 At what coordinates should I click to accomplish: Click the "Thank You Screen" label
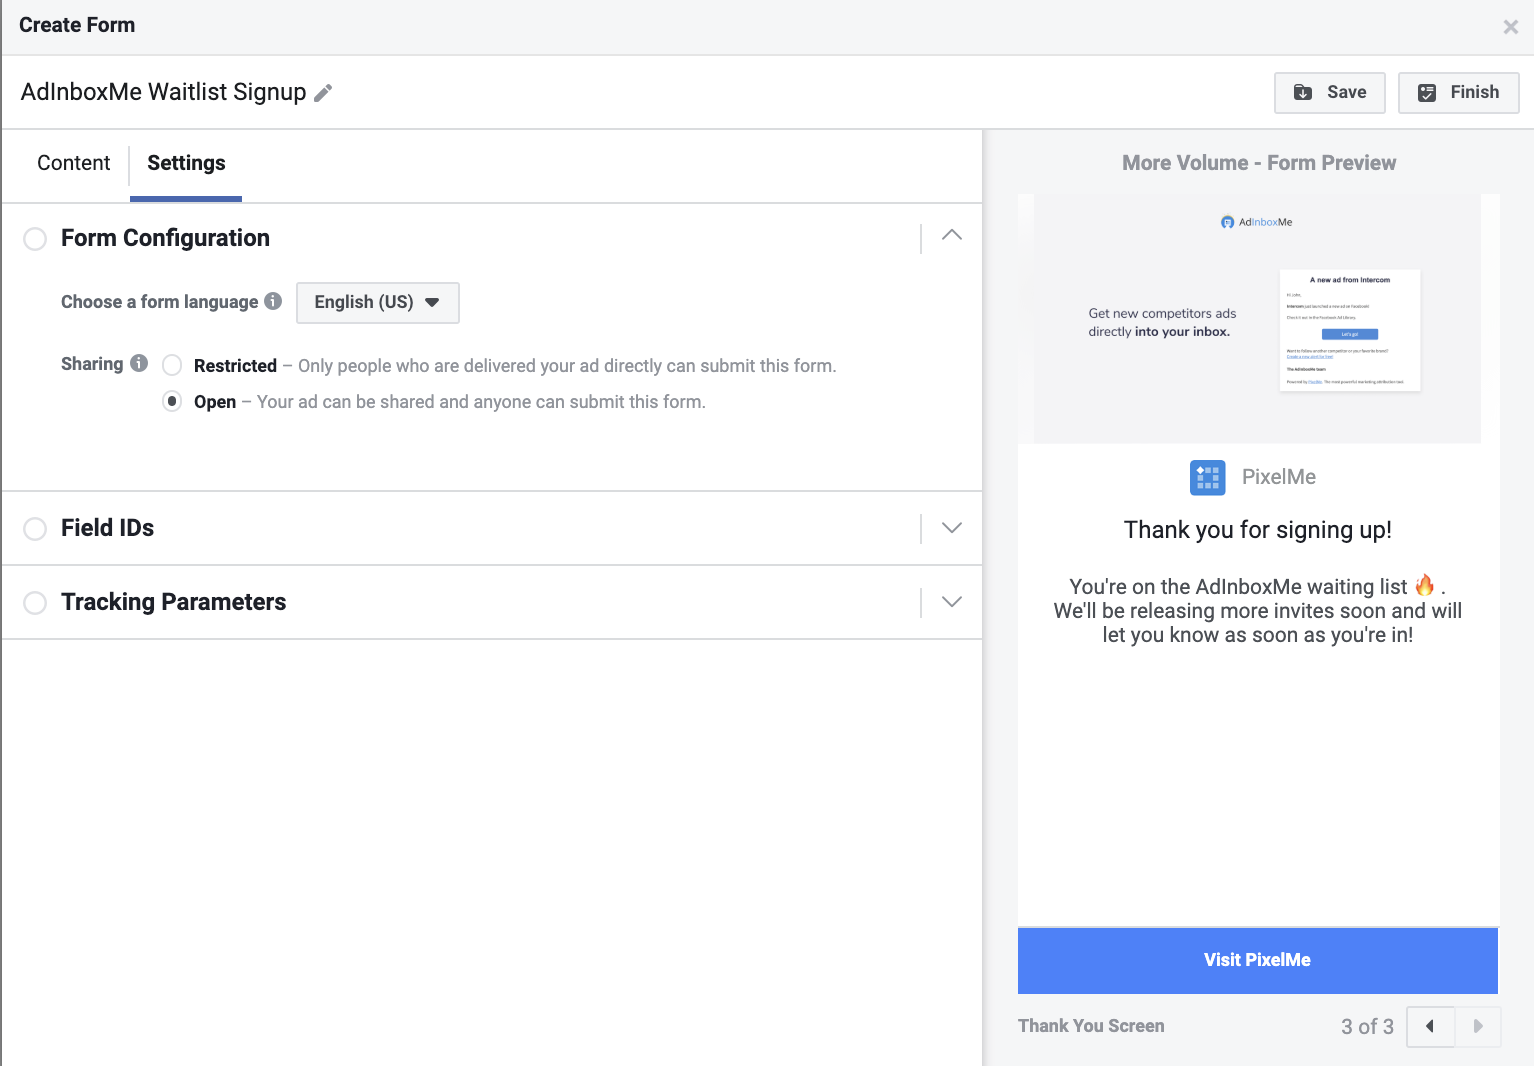tap(1091, 1026)
